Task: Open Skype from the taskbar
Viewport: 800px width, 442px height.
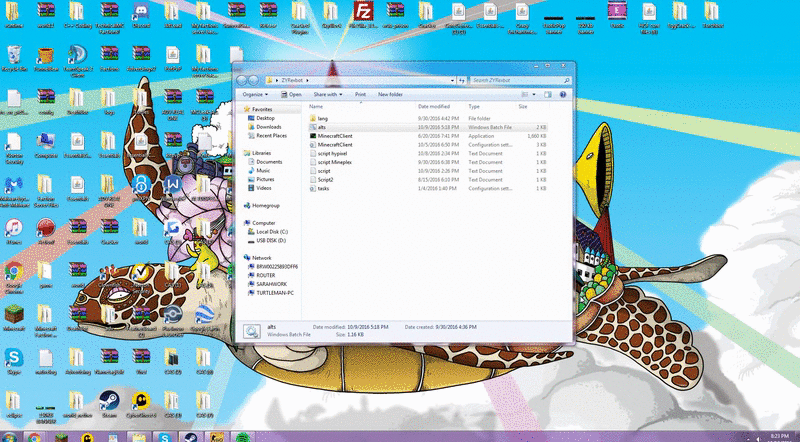Action: coord(164,437)
